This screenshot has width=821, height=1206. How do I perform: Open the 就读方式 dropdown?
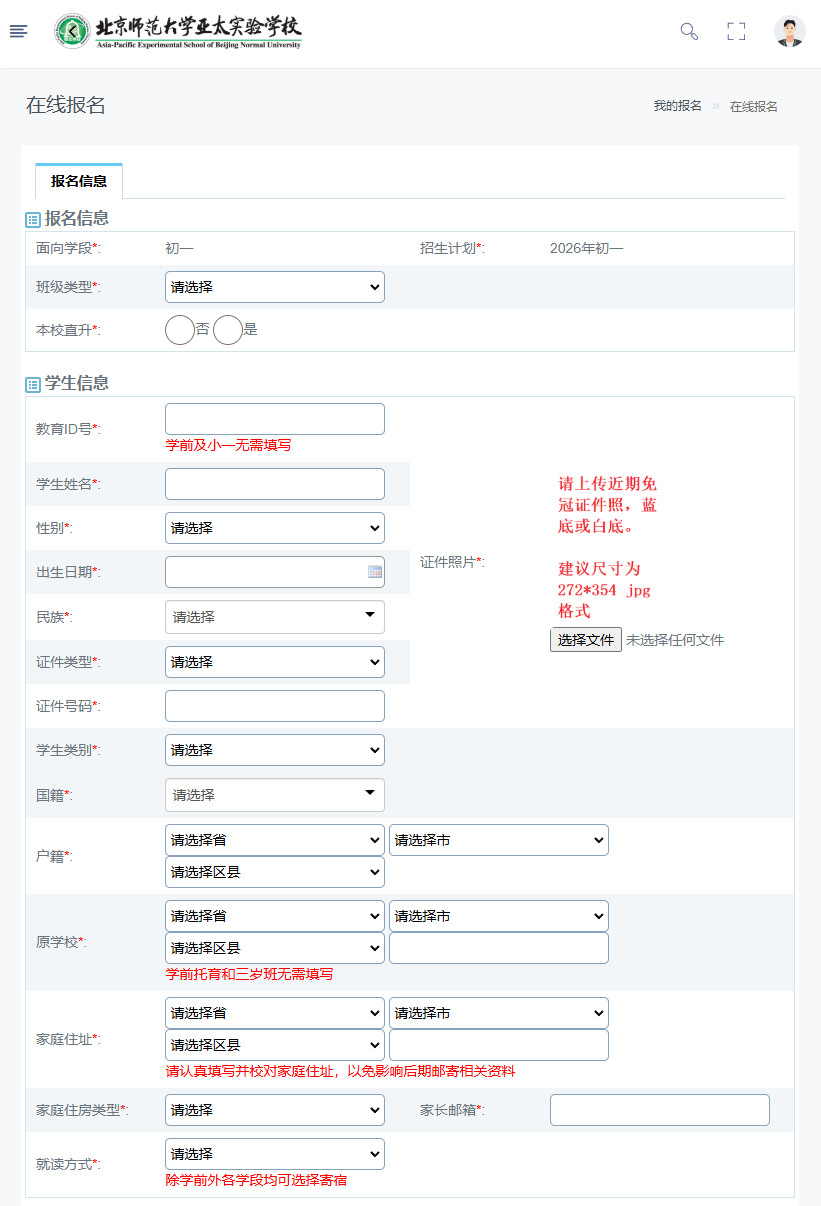point(274,1154)
